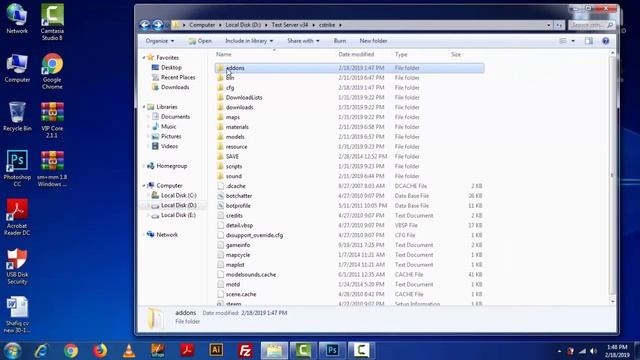Select Desktop under Favorites
Image resolution: width=640 pixels, height=360 pixels.
pos(171,68)
